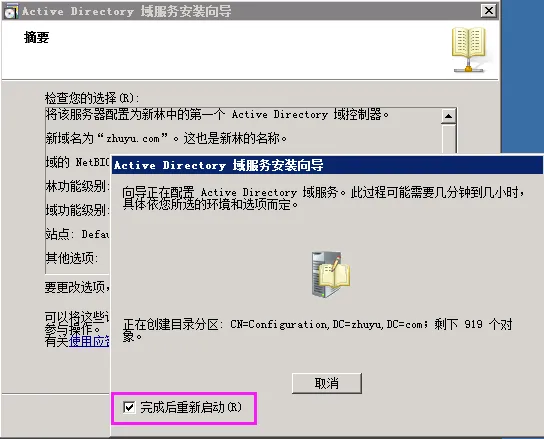
Task: Click the 林功能级别 line in the summary
Action: [x=78, y=186]
